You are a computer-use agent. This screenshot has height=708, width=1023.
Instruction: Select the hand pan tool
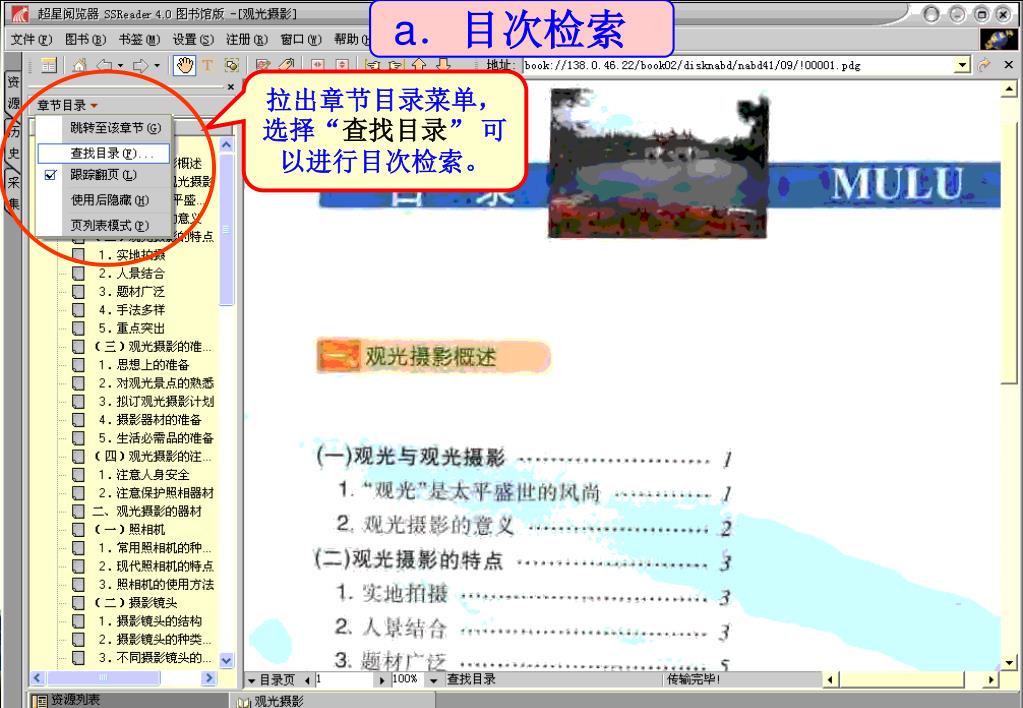[x=185, y=65]
